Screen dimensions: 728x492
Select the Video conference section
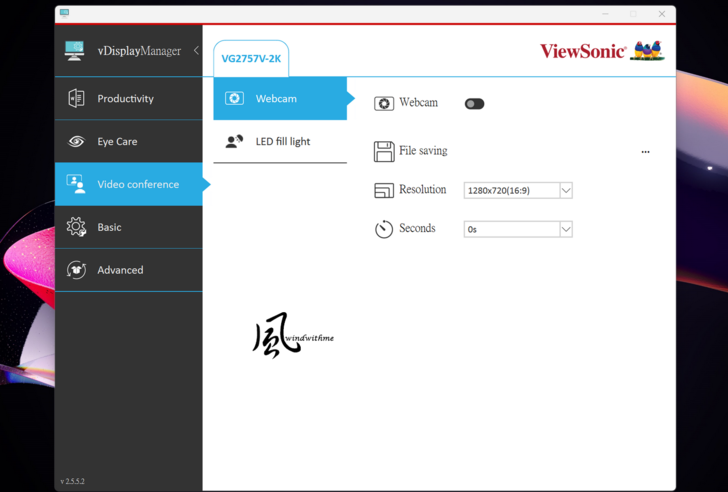129,184
